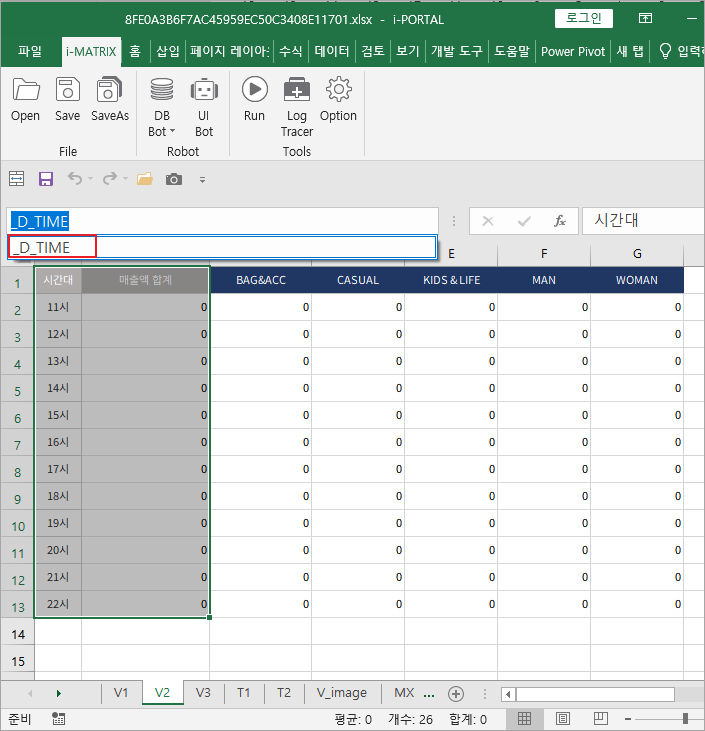
Task: Add a new sheet with plus button
Action: (456, 693)
